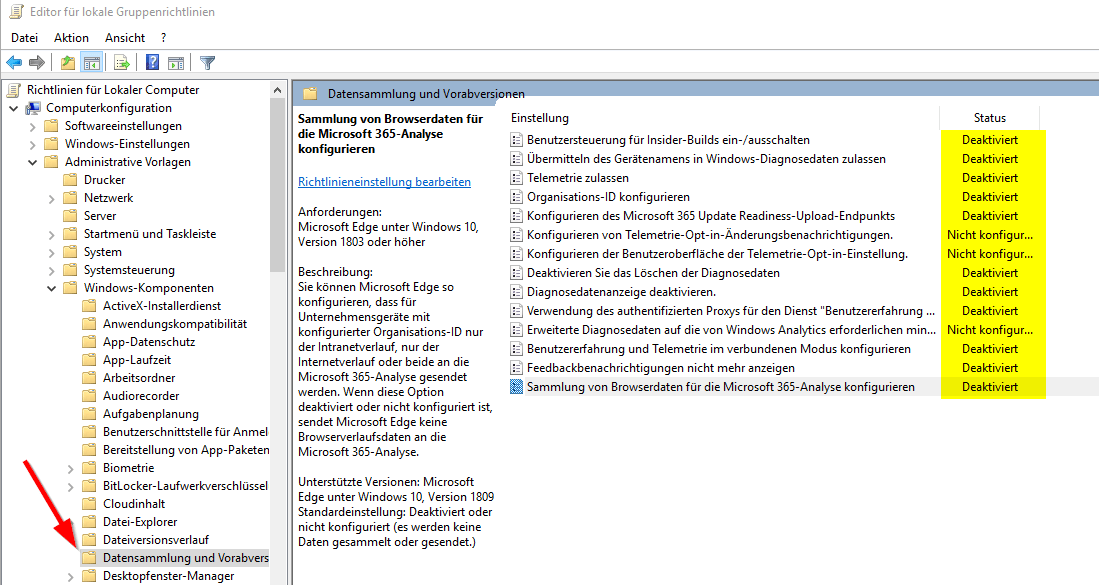Expand the Systemsteuerung folder
The image size is (1099, 585).
[x=51, y=270]
